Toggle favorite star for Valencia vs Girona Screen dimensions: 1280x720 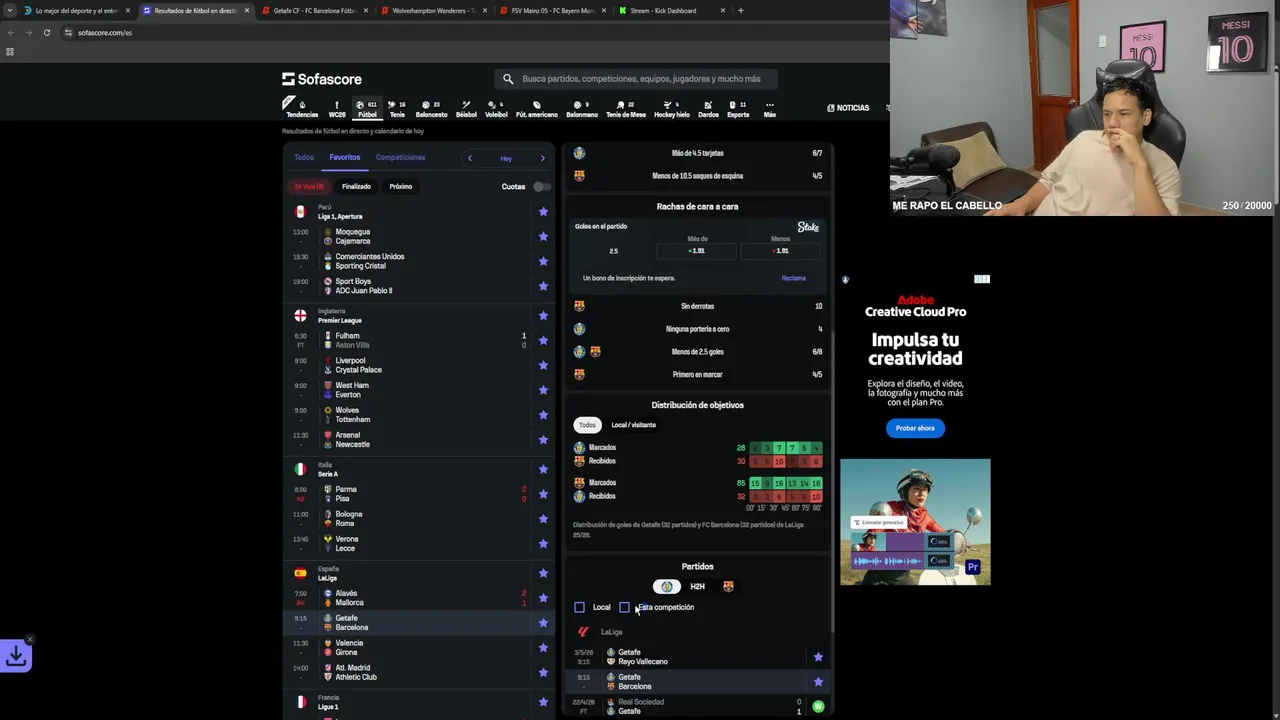point(543,647)
